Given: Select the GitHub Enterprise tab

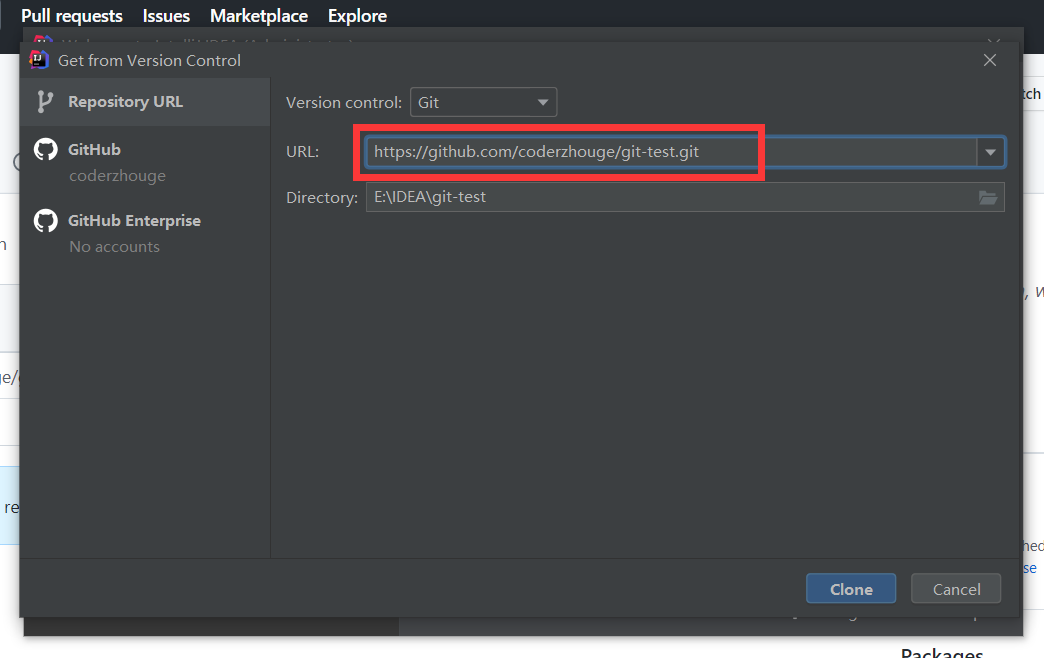Looking at the screenshot, I should (x=145, y=232).
